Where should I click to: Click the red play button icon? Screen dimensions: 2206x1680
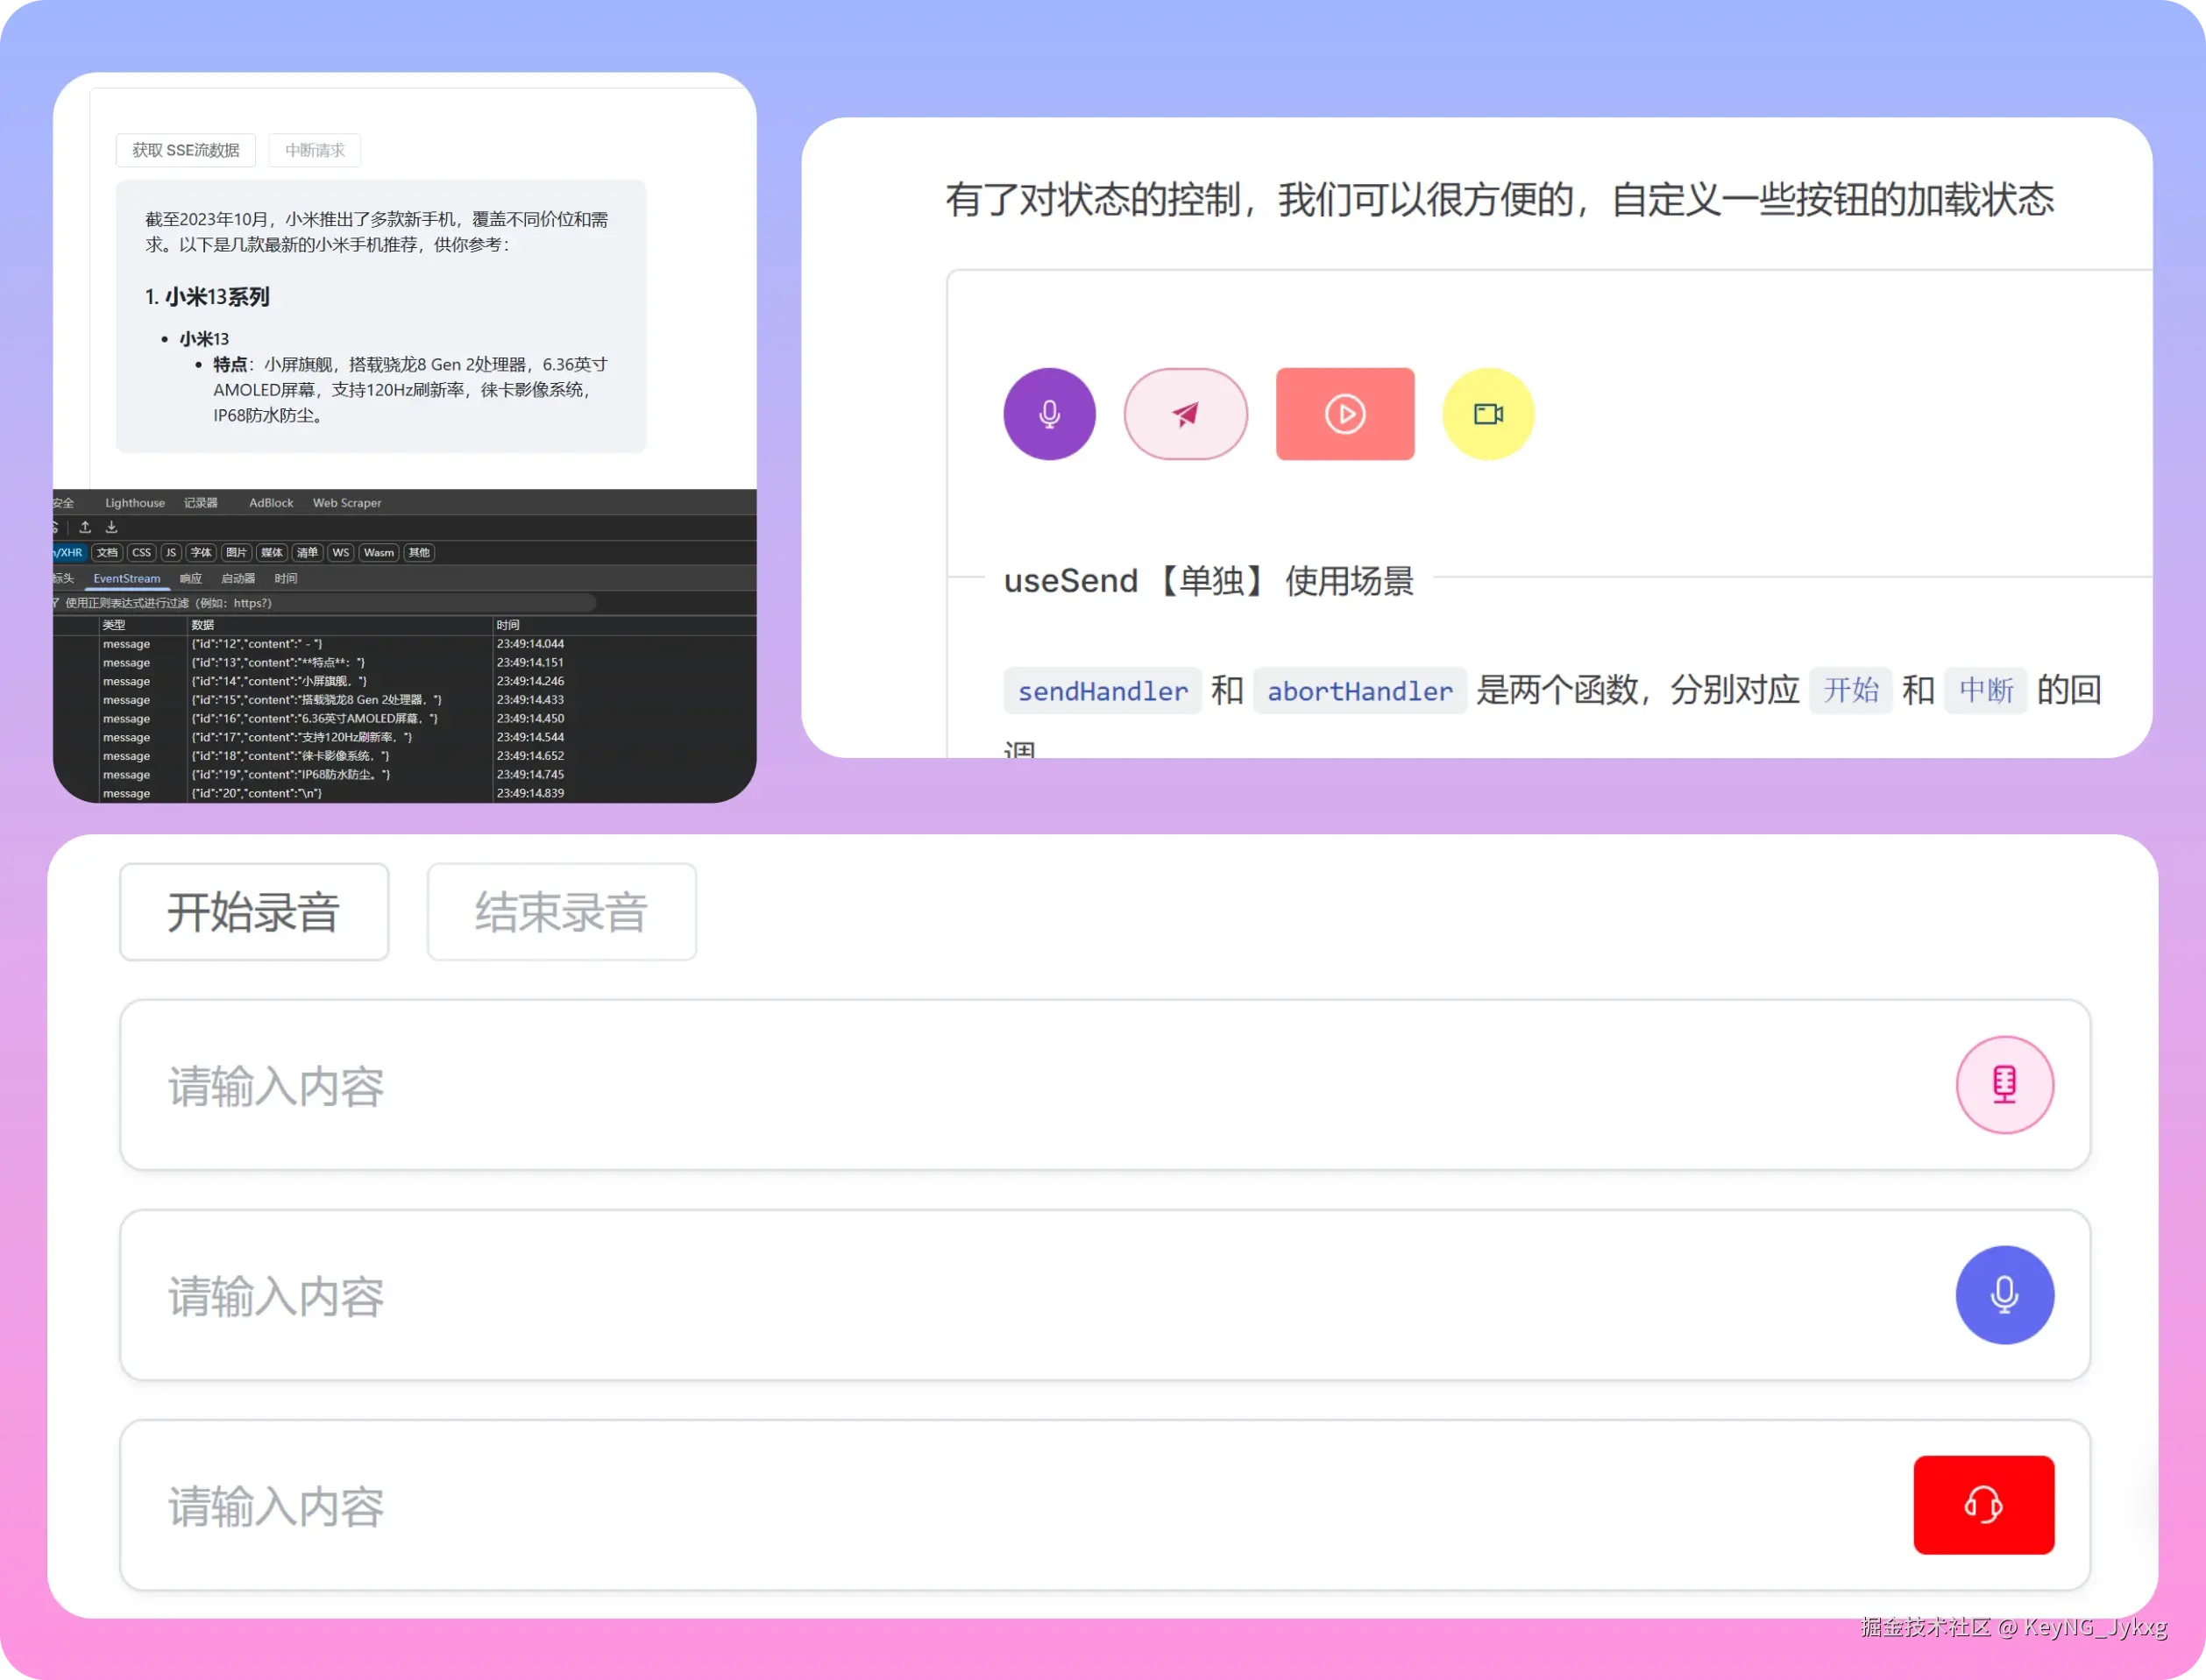click(x=1344, y=413)
